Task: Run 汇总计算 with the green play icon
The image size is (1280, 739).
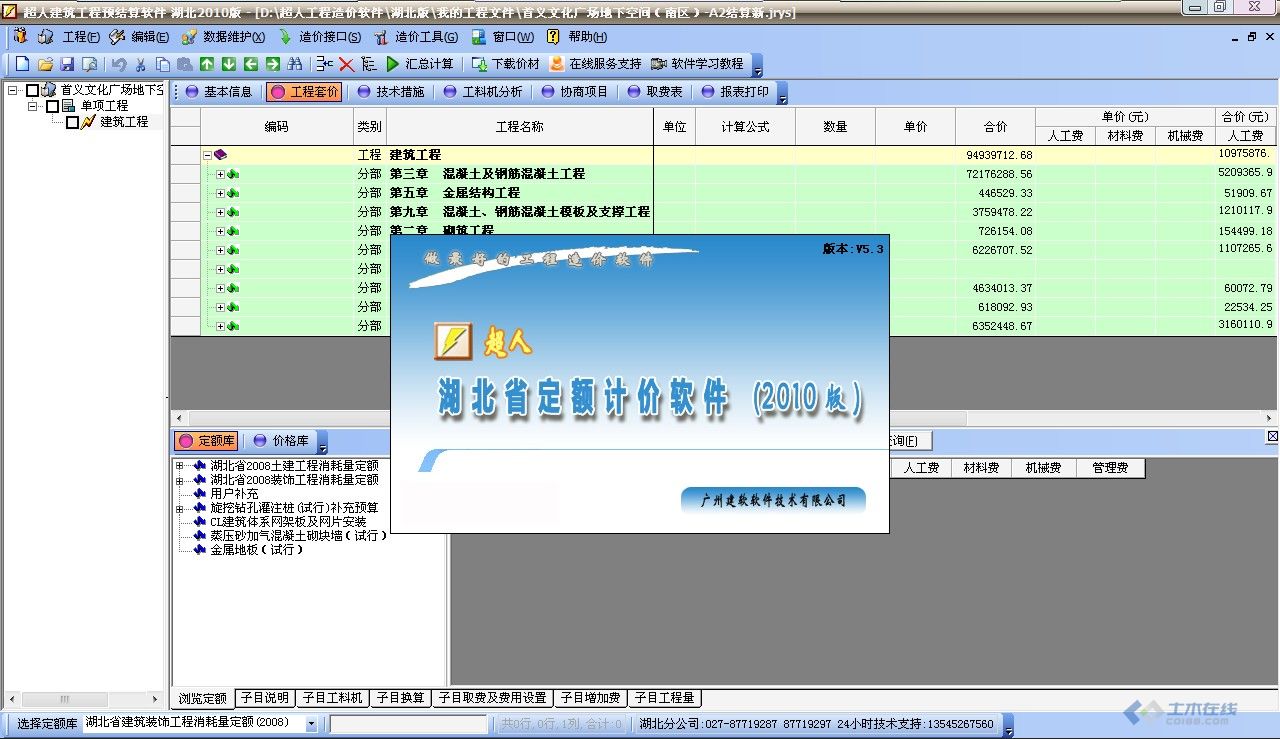Action: pyautogui.click(x=419, y=64)
